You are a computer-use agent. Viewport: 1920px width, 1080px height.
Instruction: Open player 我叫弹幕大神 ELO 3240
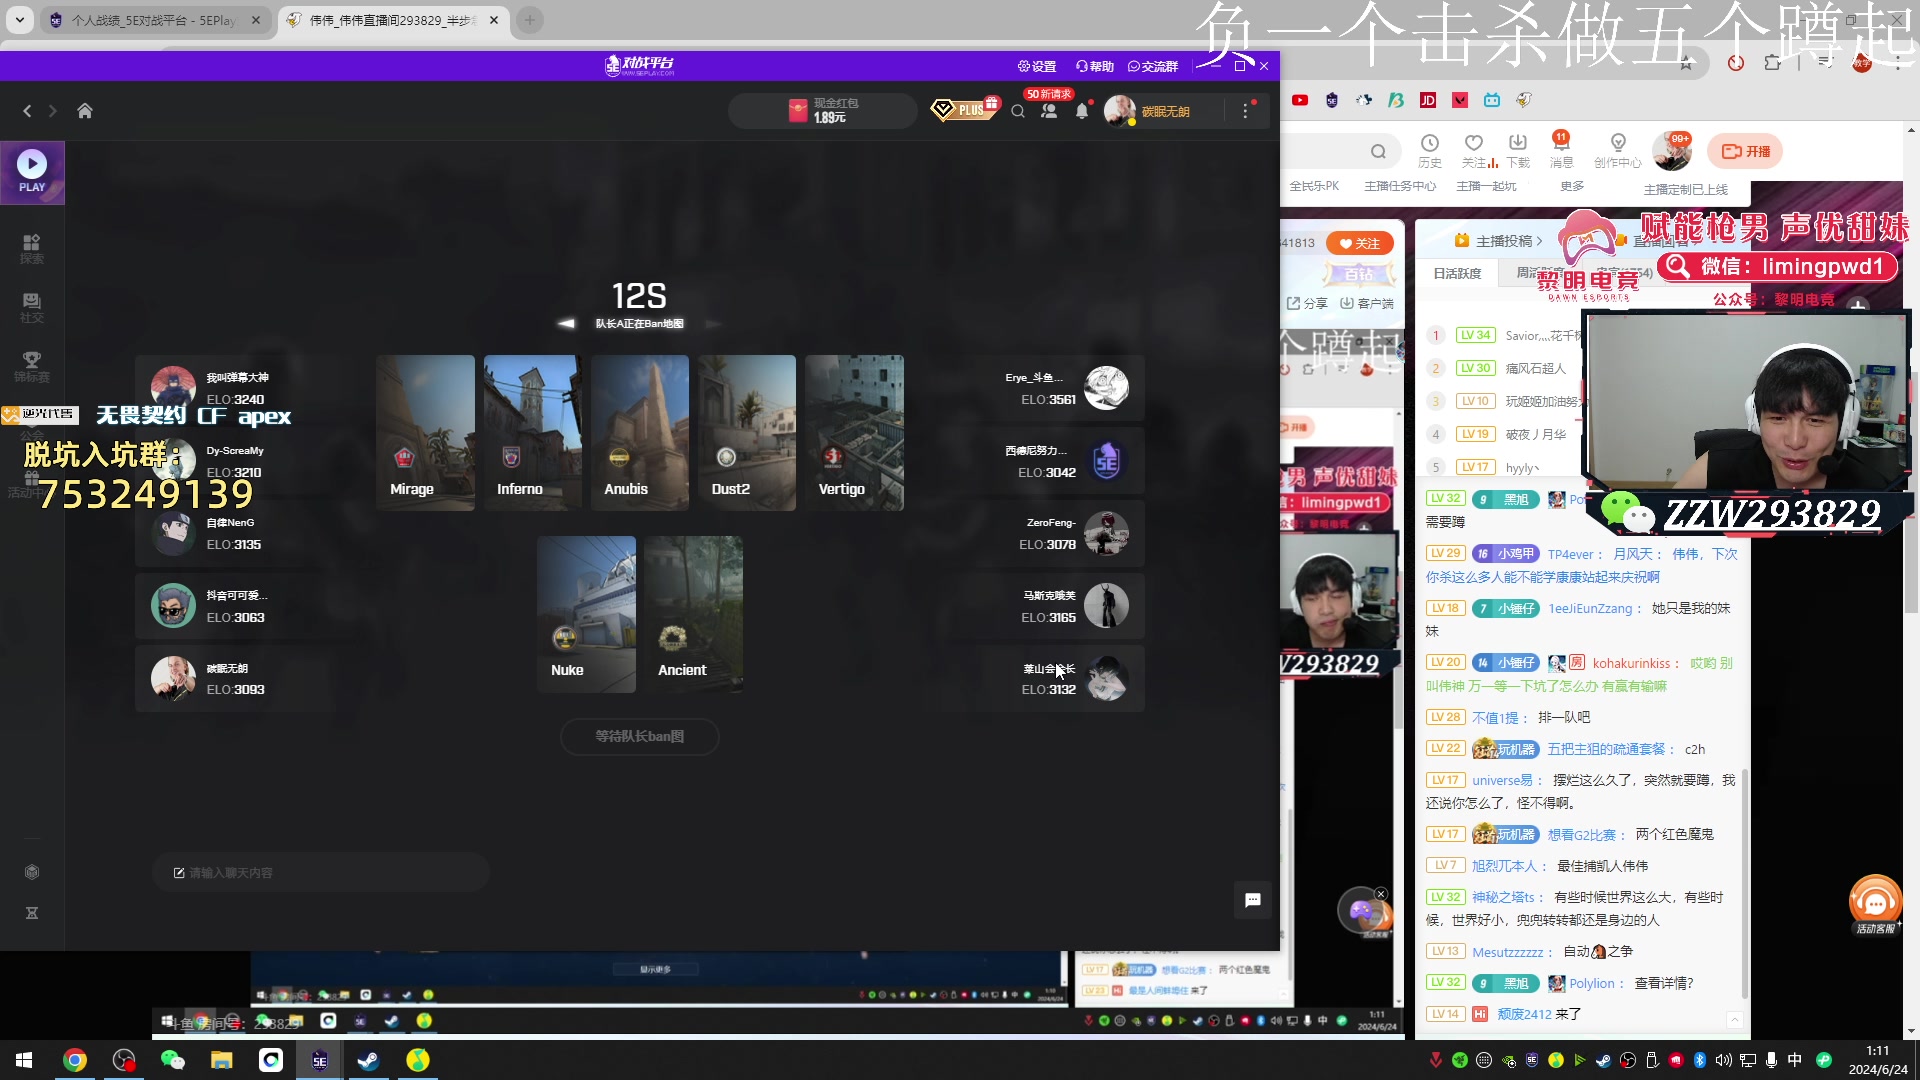[248, 388]
